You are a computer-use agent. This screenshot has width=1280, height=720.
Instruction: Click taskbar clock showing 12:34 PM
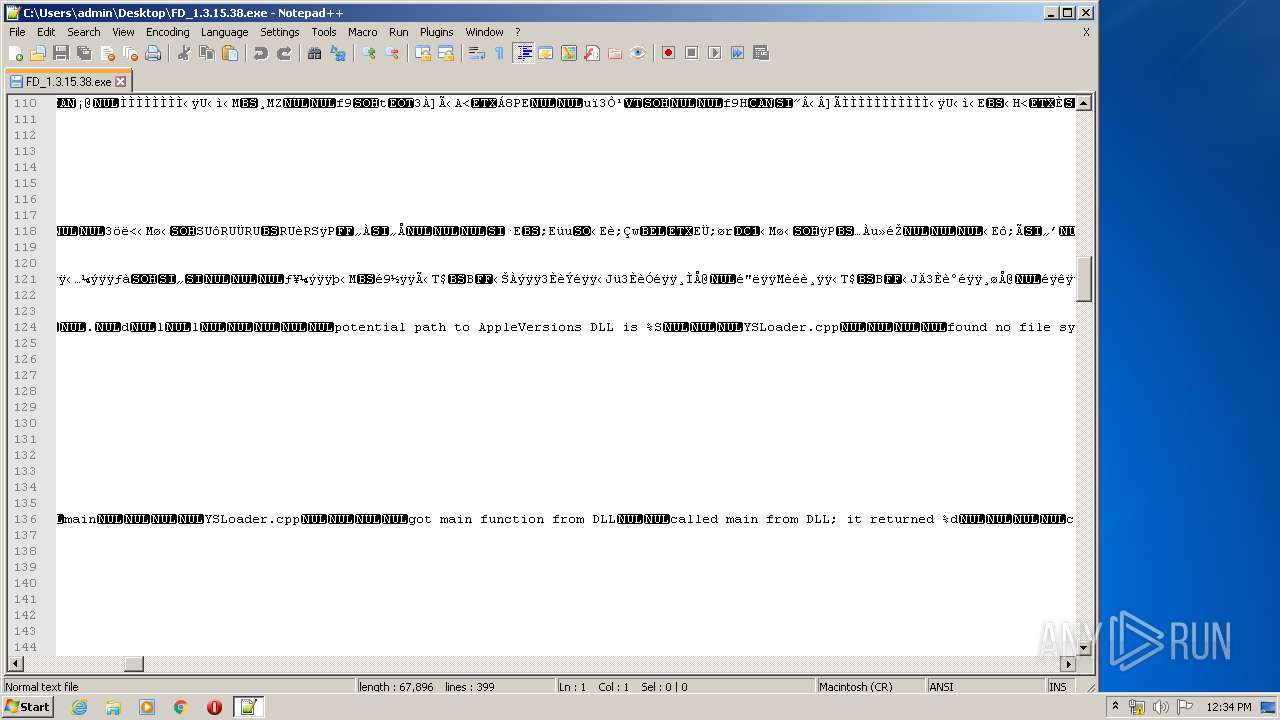(x=1228, y=707)
